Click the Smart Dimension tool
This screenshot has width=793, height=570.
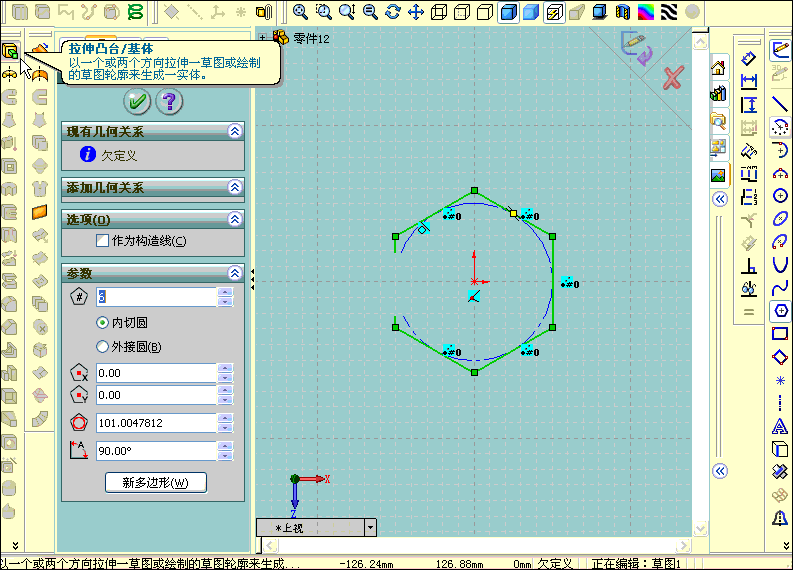tap(748, 59)
